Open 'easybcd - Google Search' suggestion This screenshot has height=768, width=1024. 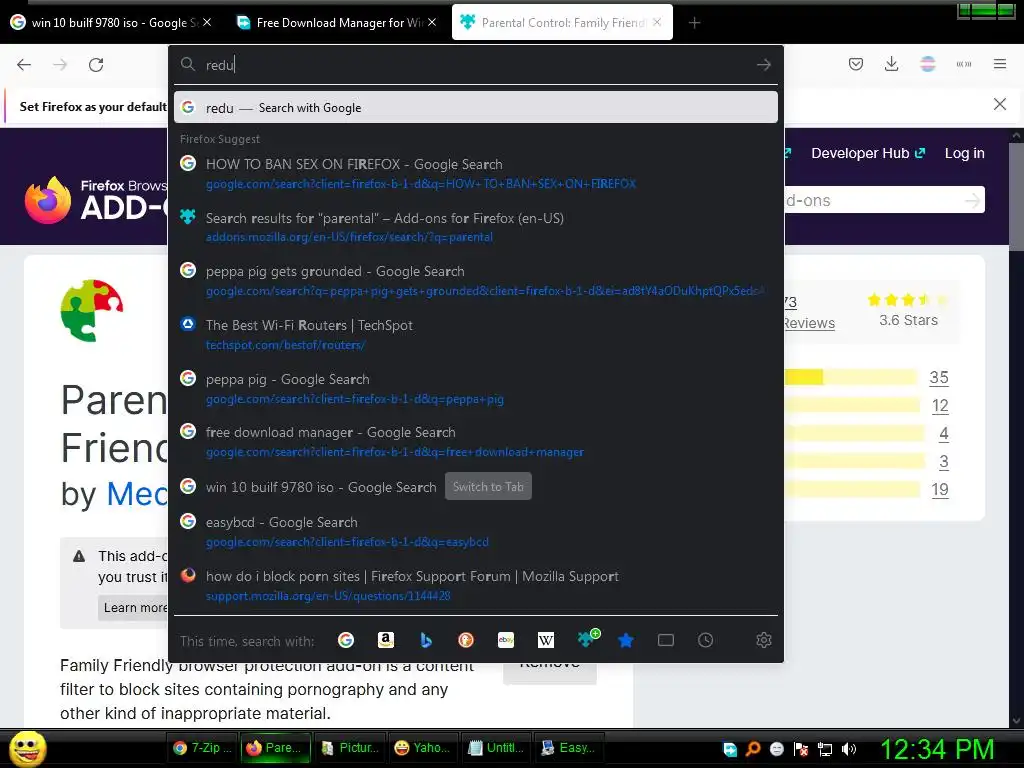pyautogui.click(x=475, y=532)
